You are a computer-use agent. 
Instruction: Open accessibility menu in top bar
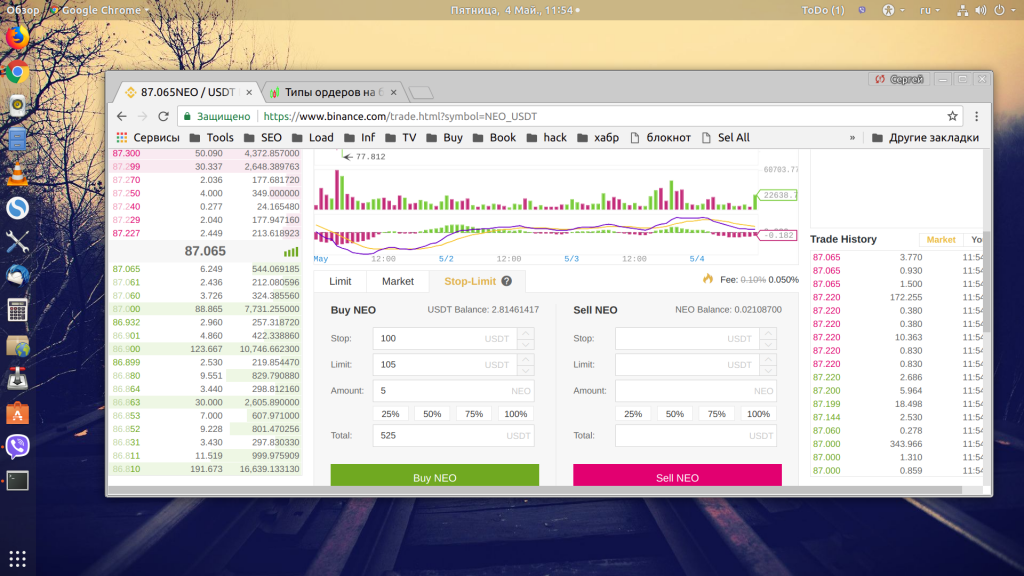point(893,10)
